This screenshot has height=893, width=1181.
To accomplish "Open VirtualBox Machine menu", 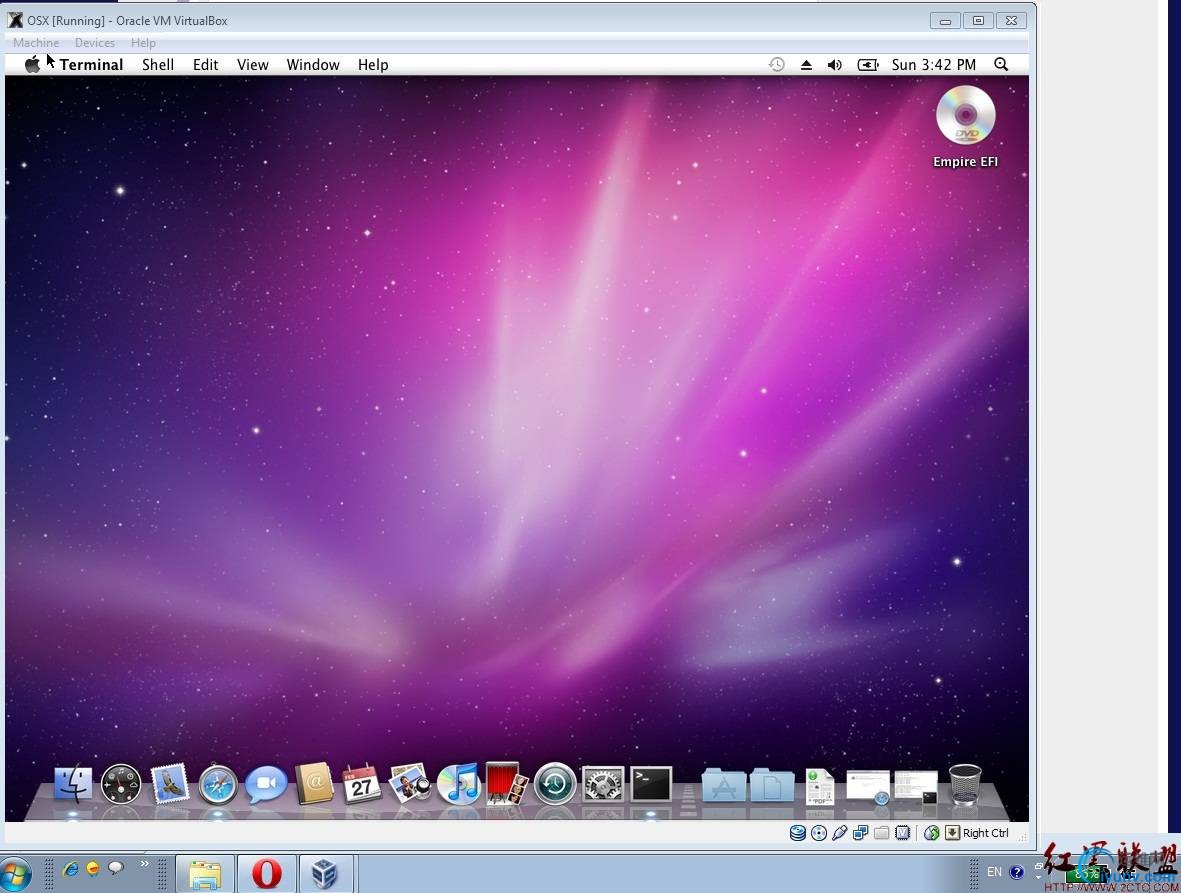I will (36, 43).
